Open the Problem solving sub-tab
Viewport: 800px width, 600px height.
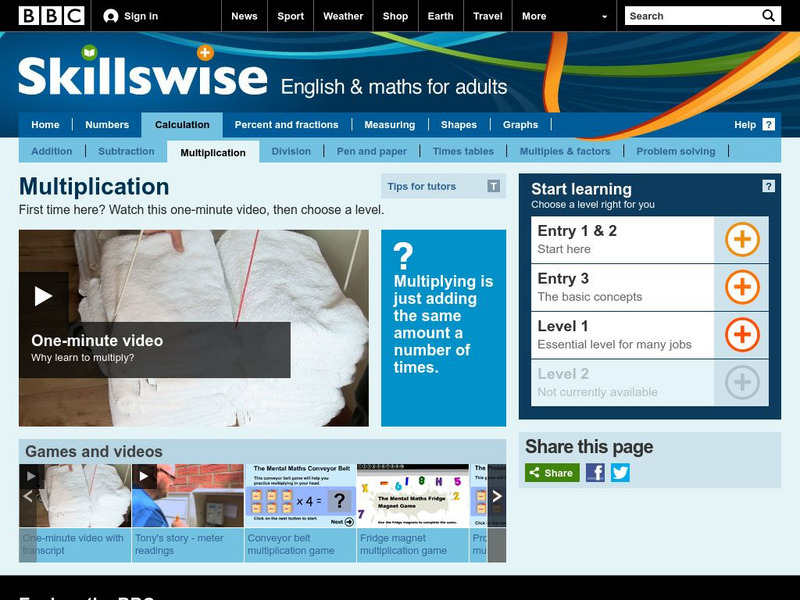pos(676,151)
